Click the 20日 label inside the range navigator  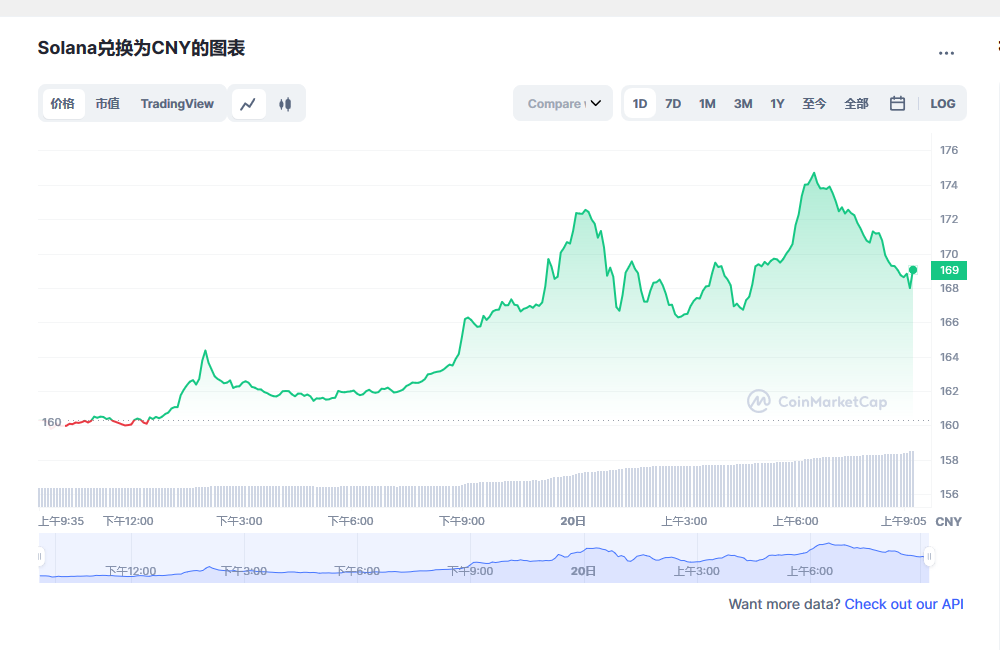tap(583, 571)
